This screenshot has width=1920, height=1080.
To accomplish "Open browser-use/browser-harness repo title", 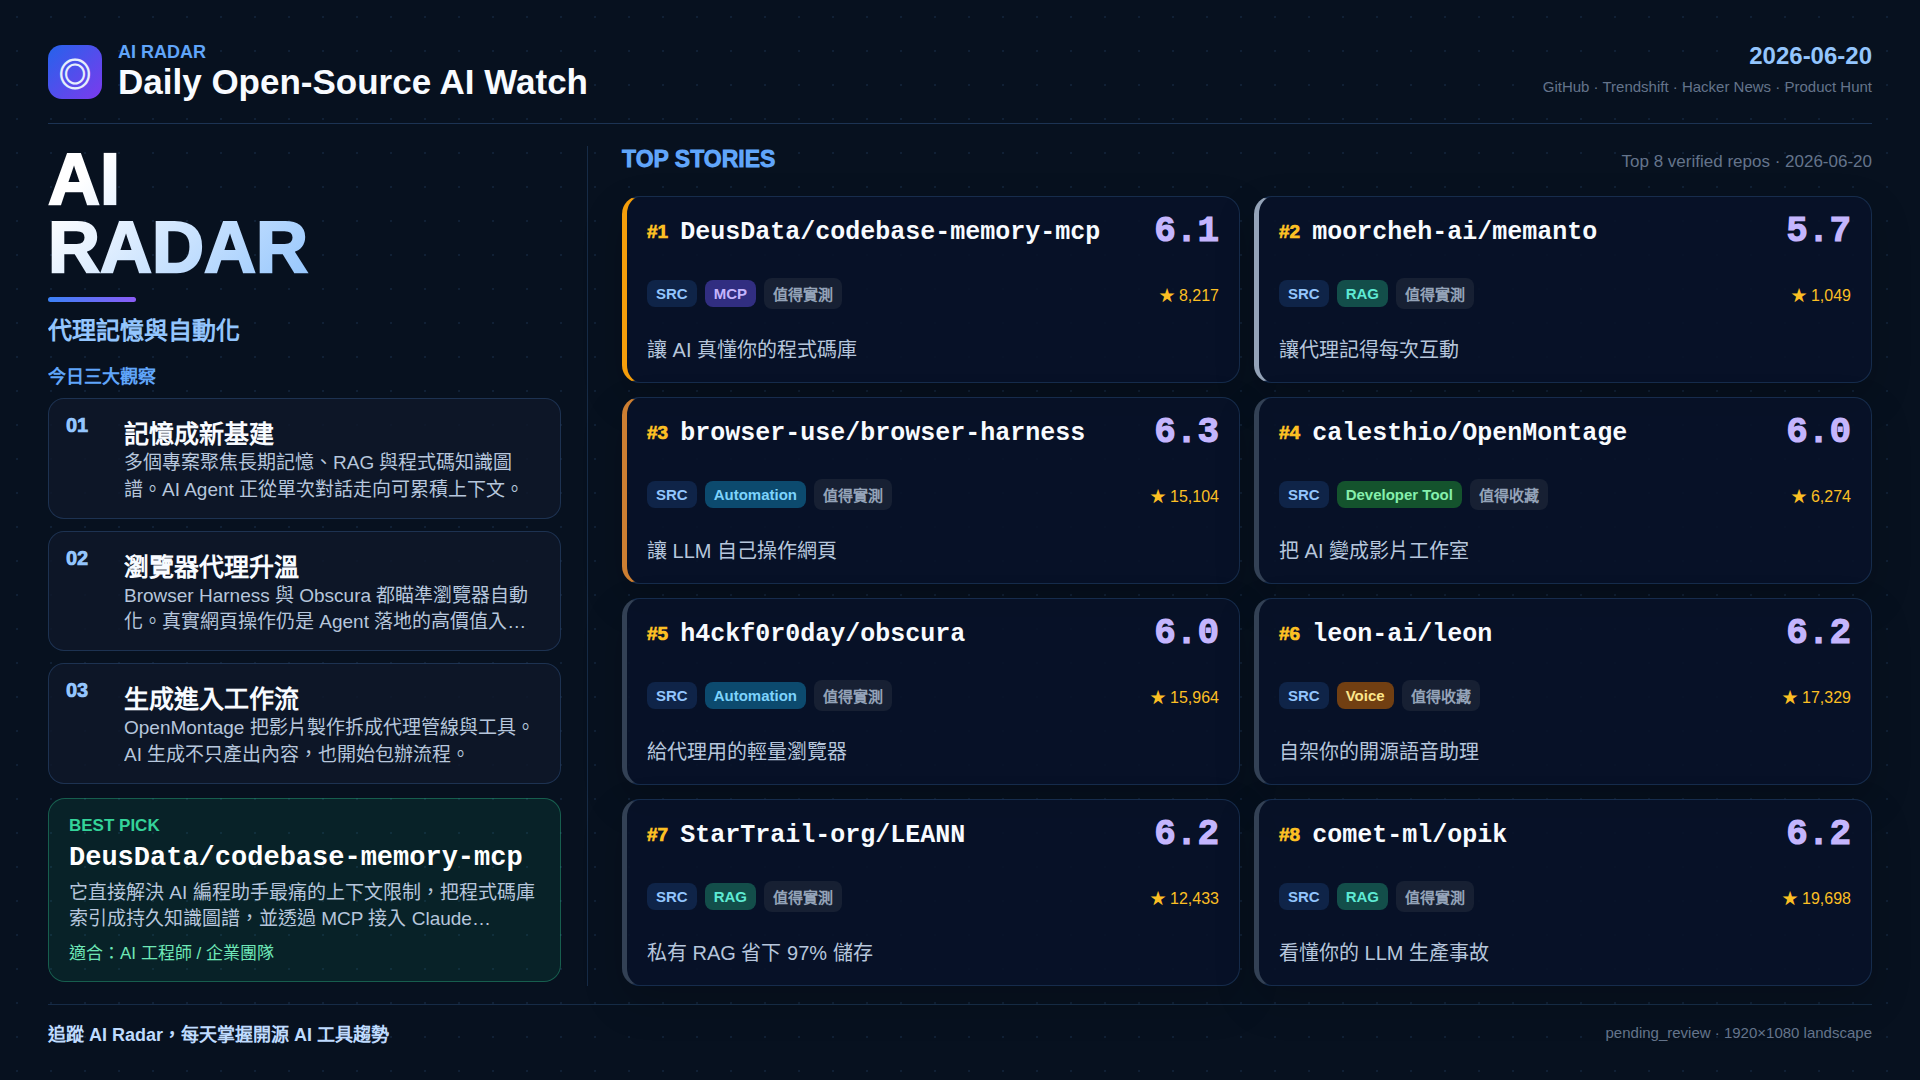I will pos(882,432).
